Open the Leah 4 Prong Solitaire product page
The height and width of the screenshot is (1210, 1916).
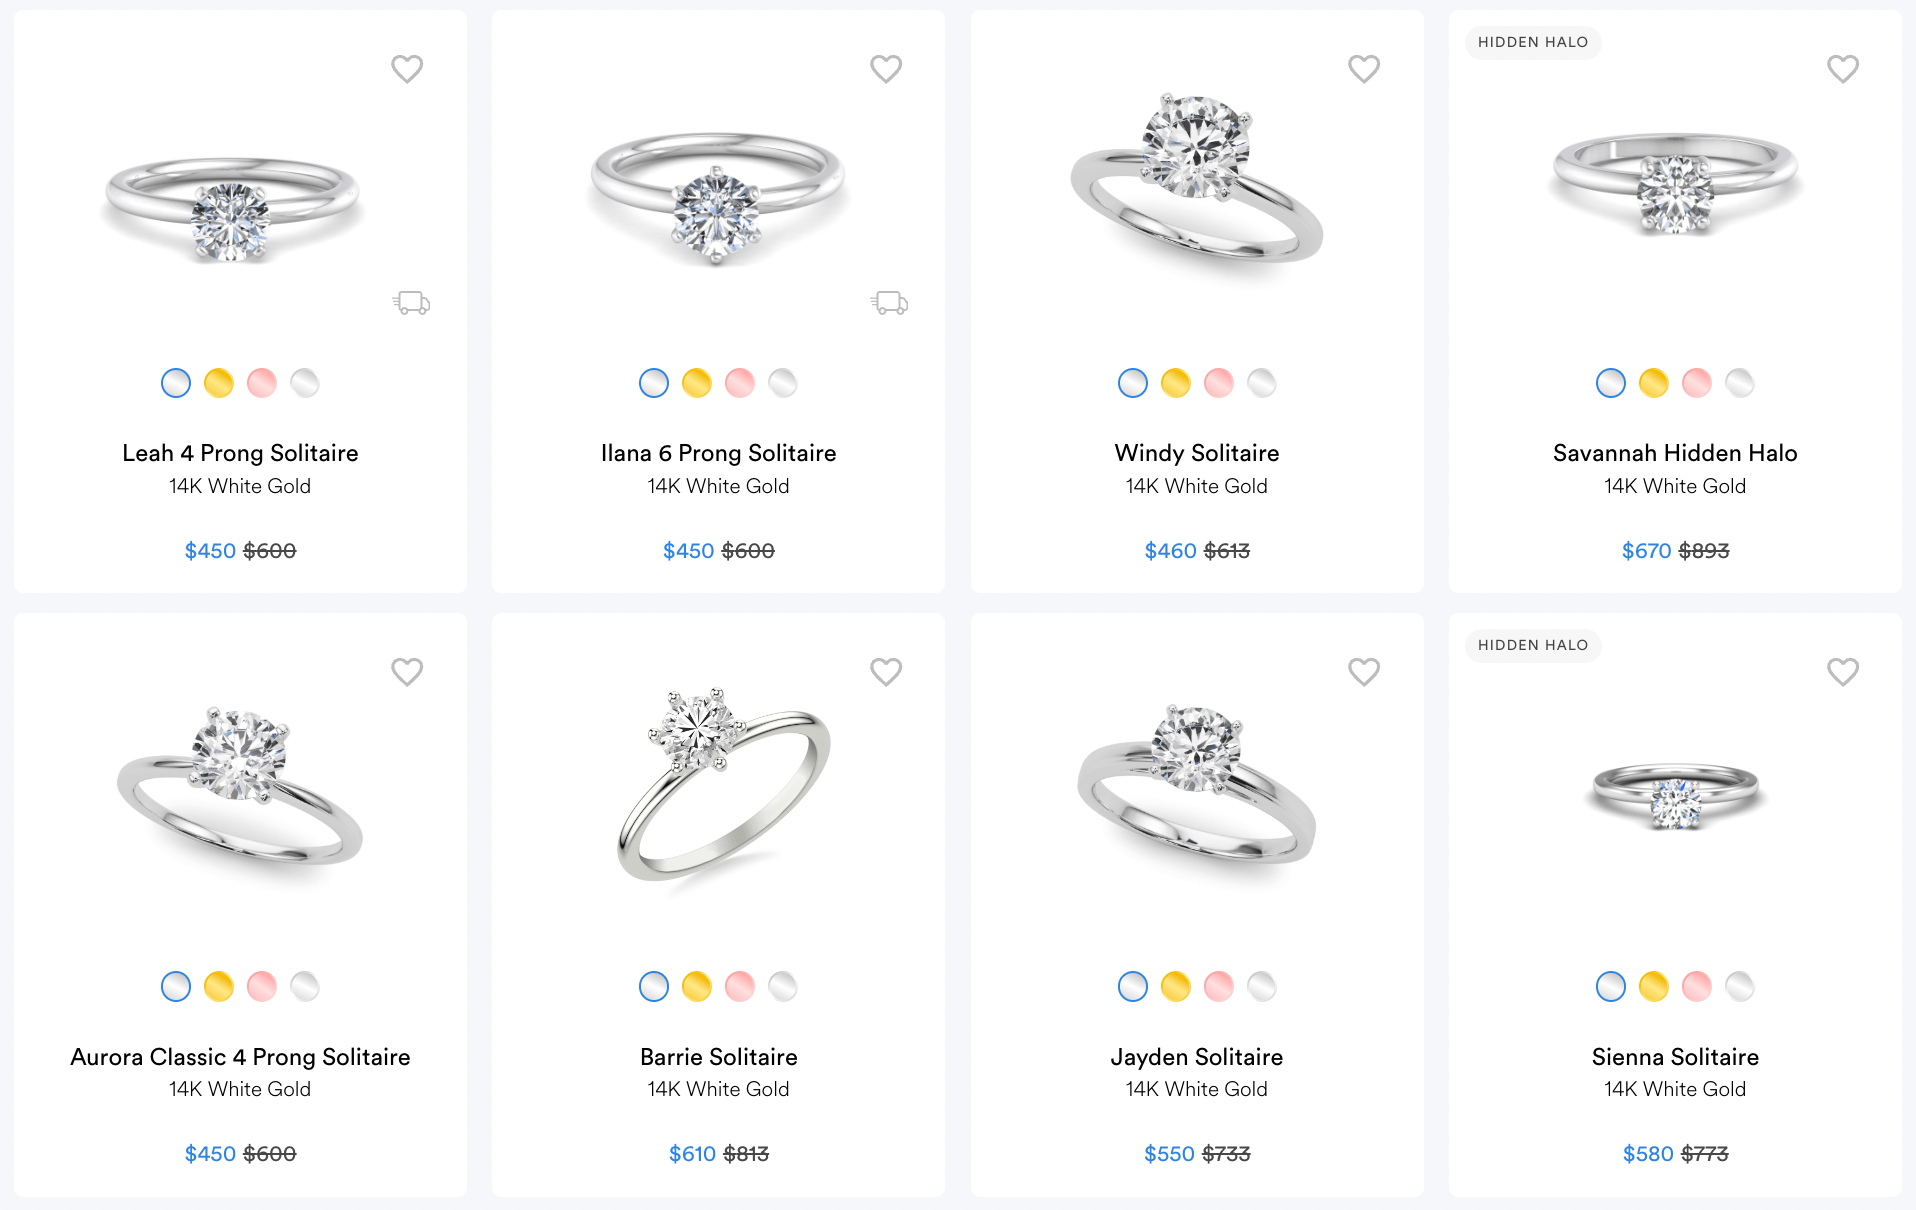tap(239, 452)
